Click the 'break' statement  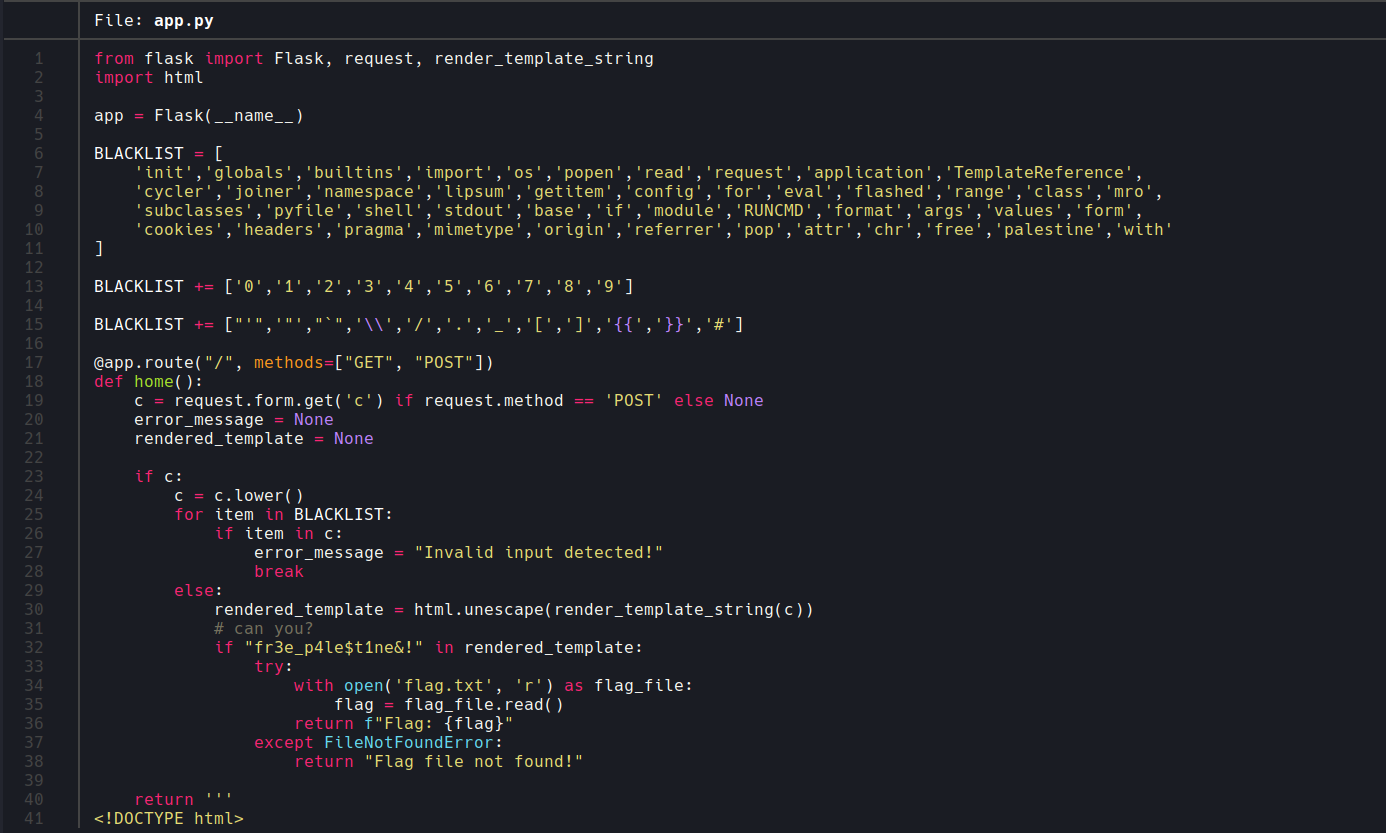(x=279, y=571)
